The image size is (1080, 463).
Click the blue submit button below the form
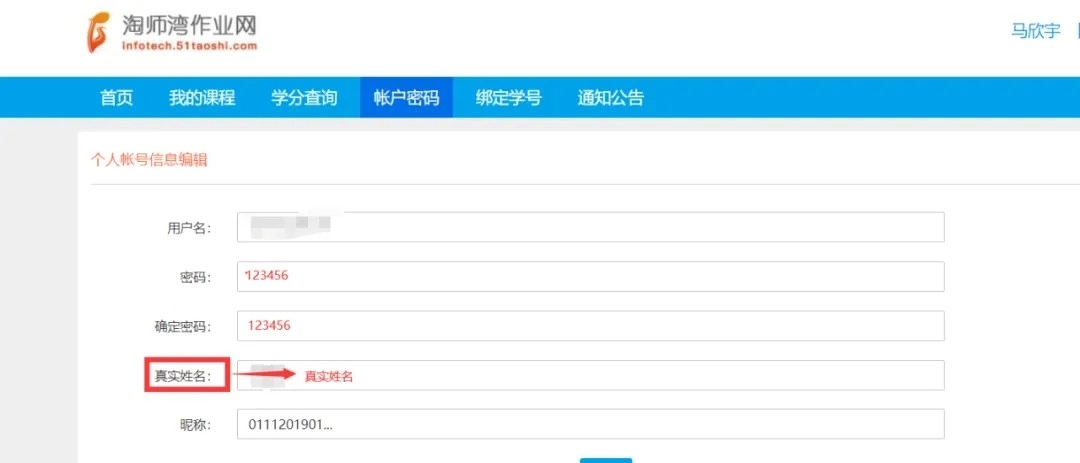coord(606,459)
